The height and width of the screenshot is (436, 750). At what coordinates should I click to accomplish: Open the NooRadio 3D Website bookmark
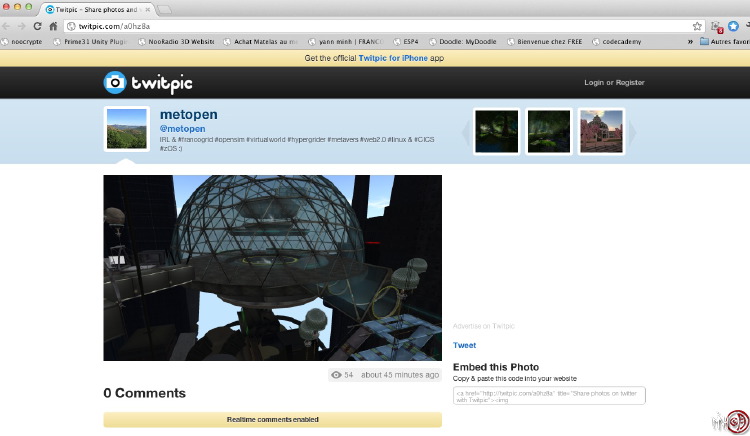[x=176, y=42]
